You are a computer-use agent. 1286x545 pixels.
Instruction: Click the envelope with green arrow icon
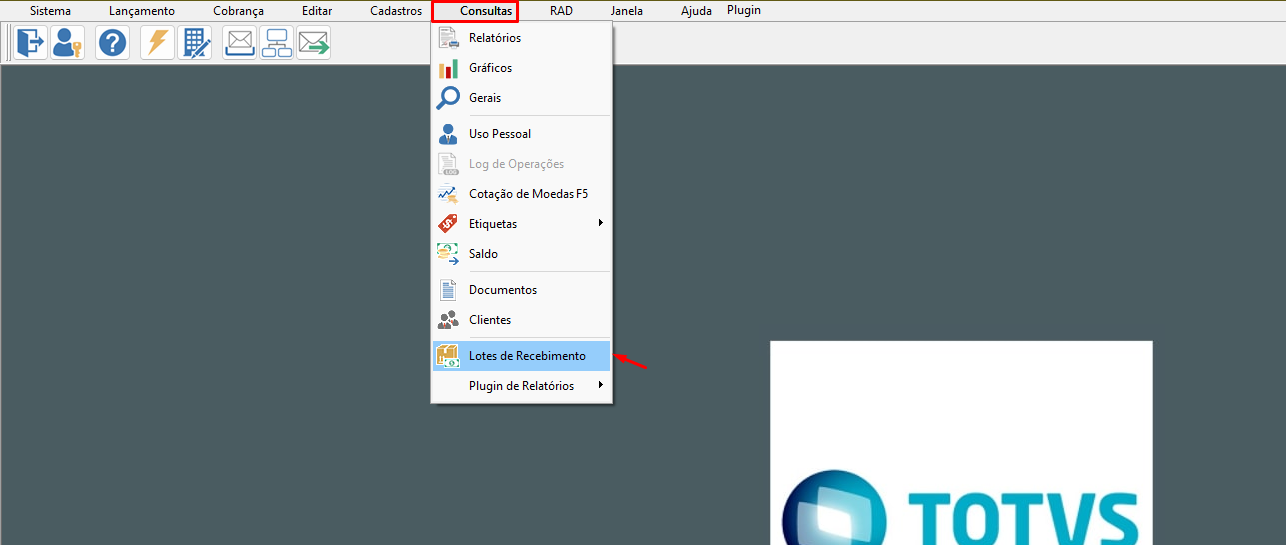[x=314, y=43]
